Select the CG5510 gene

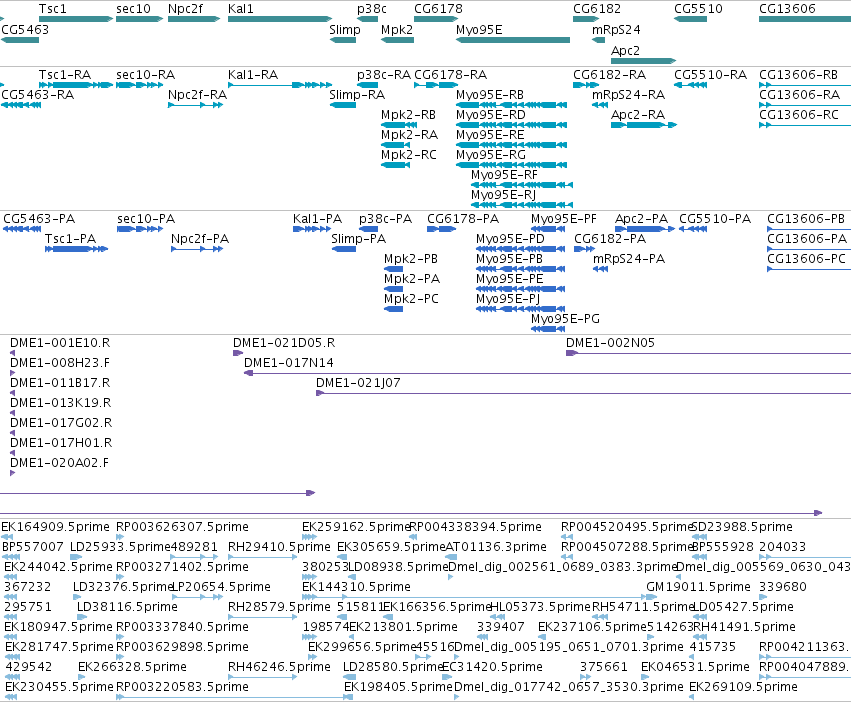(690, 19)
